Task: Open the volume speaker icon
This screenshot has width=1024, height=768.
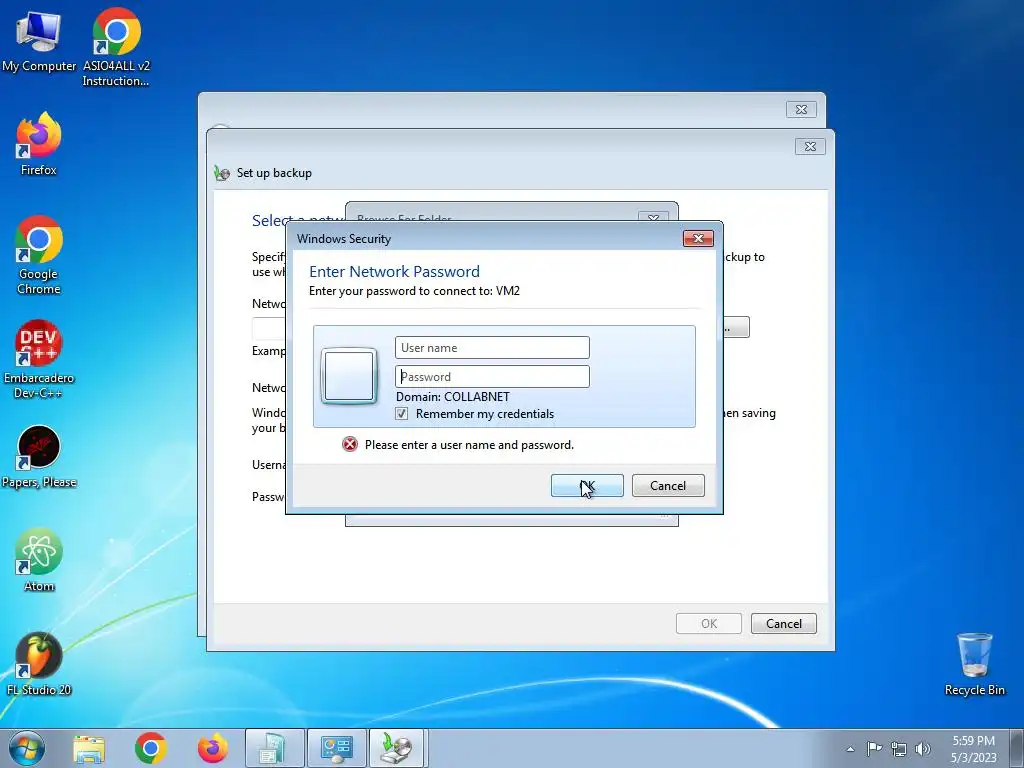Action: pyautogui.click(x=923, y=750)
